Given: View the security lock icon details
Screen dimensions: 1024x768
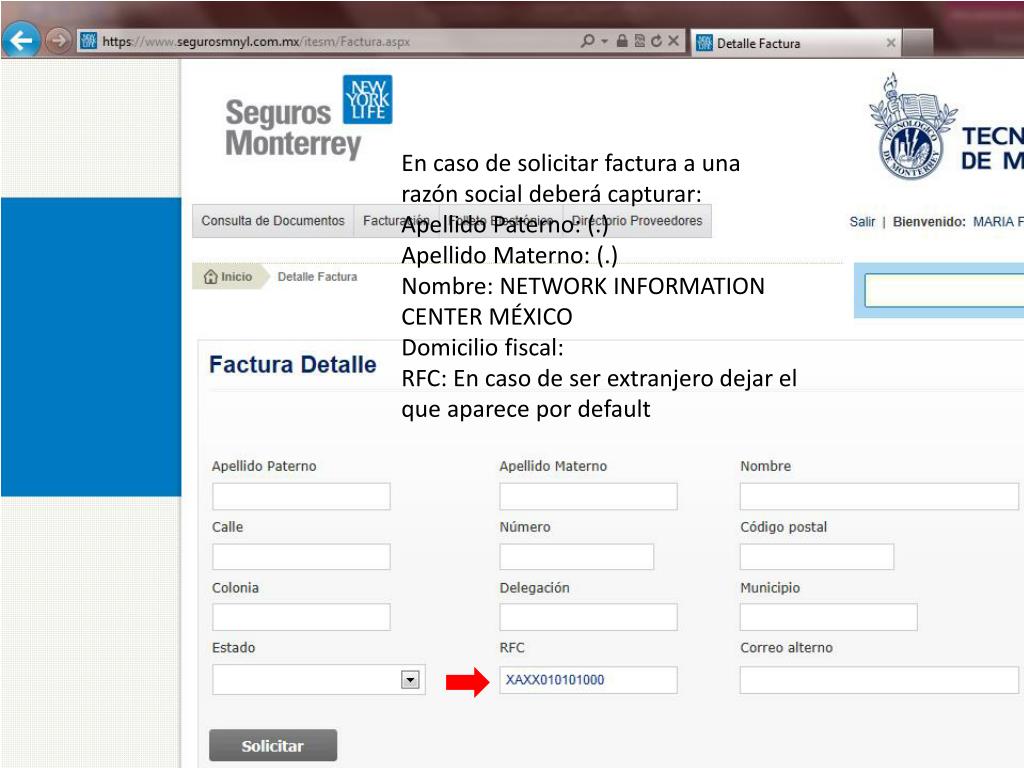Looking at the screenshot, I should pos(622,40).
